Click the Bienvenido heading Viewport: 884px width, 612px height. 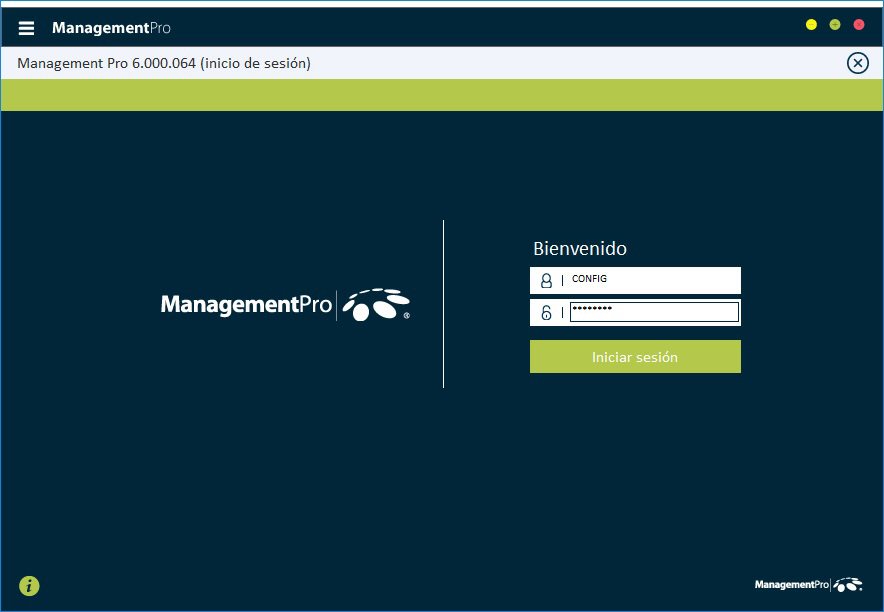[x=580, y=249]
